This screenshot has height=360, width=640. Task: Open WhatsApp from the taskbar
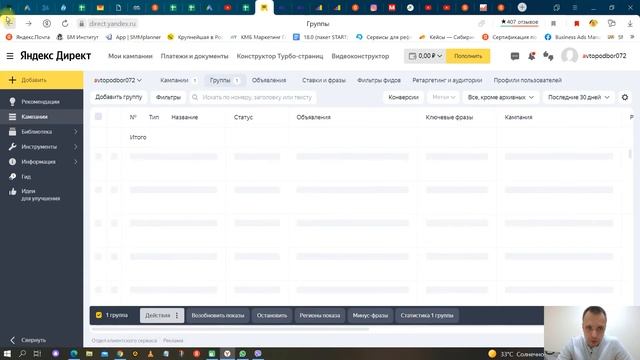click(243, 353)
